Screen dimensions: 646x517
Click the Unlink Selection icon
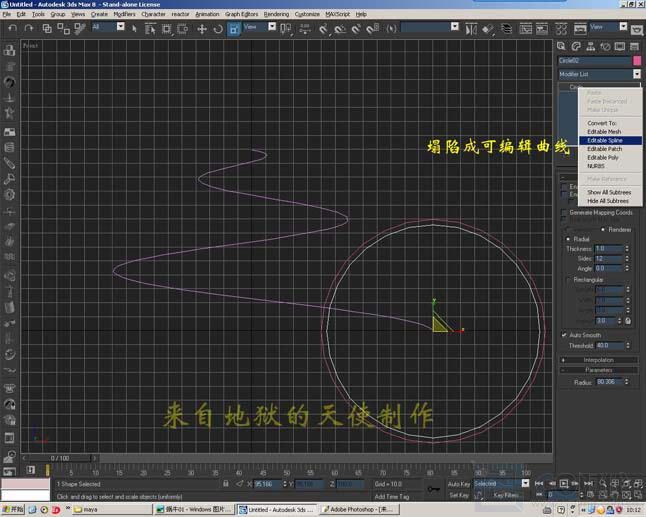(63, 28)
